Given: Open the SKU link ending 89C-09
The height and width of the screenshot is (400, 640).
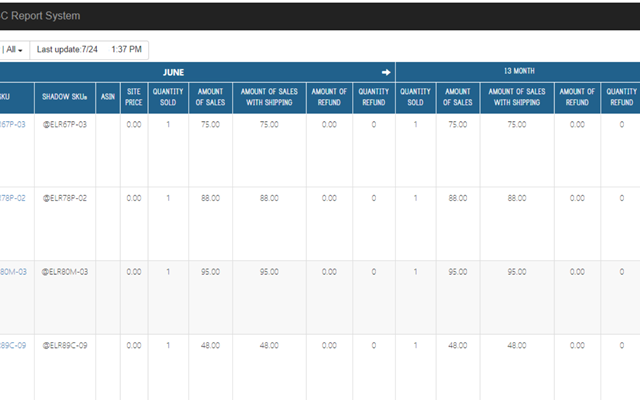Looking at the screenshot, I should 13,346.
